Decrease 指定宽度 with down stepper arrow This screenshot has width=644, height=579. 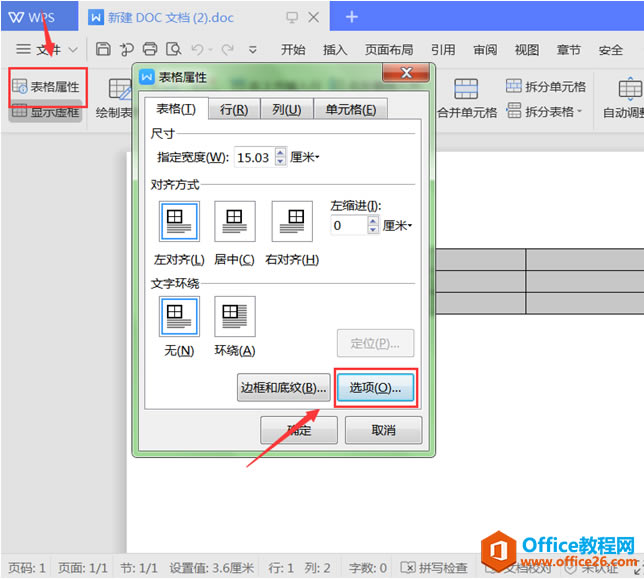click(280, 162)
